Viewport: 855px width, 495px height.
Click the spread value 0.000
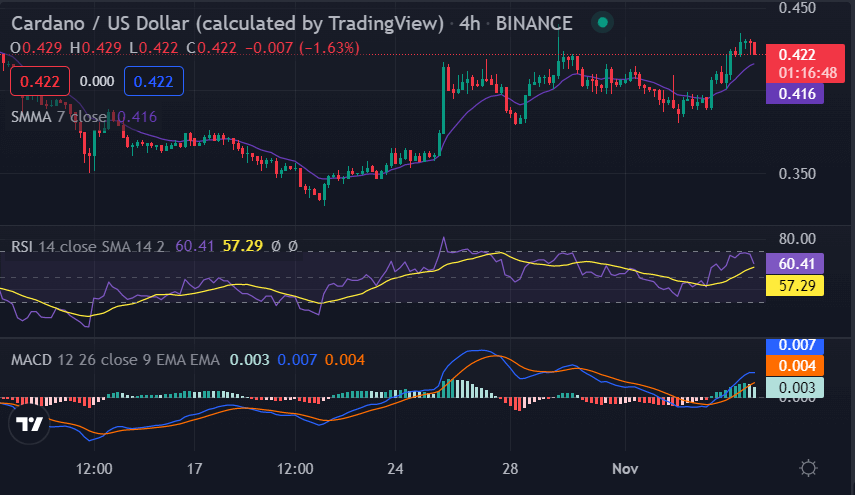click(x=97, y=81)
